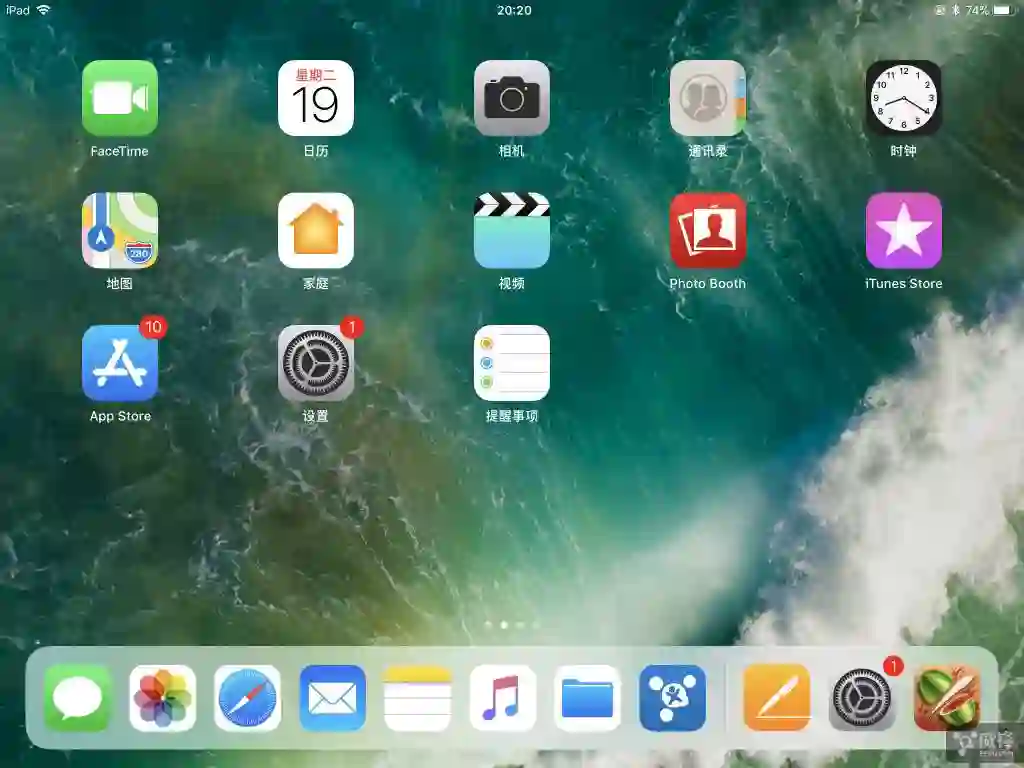Tap the FaceTime label text
The image size is (1024, 768).
(120, 151)
